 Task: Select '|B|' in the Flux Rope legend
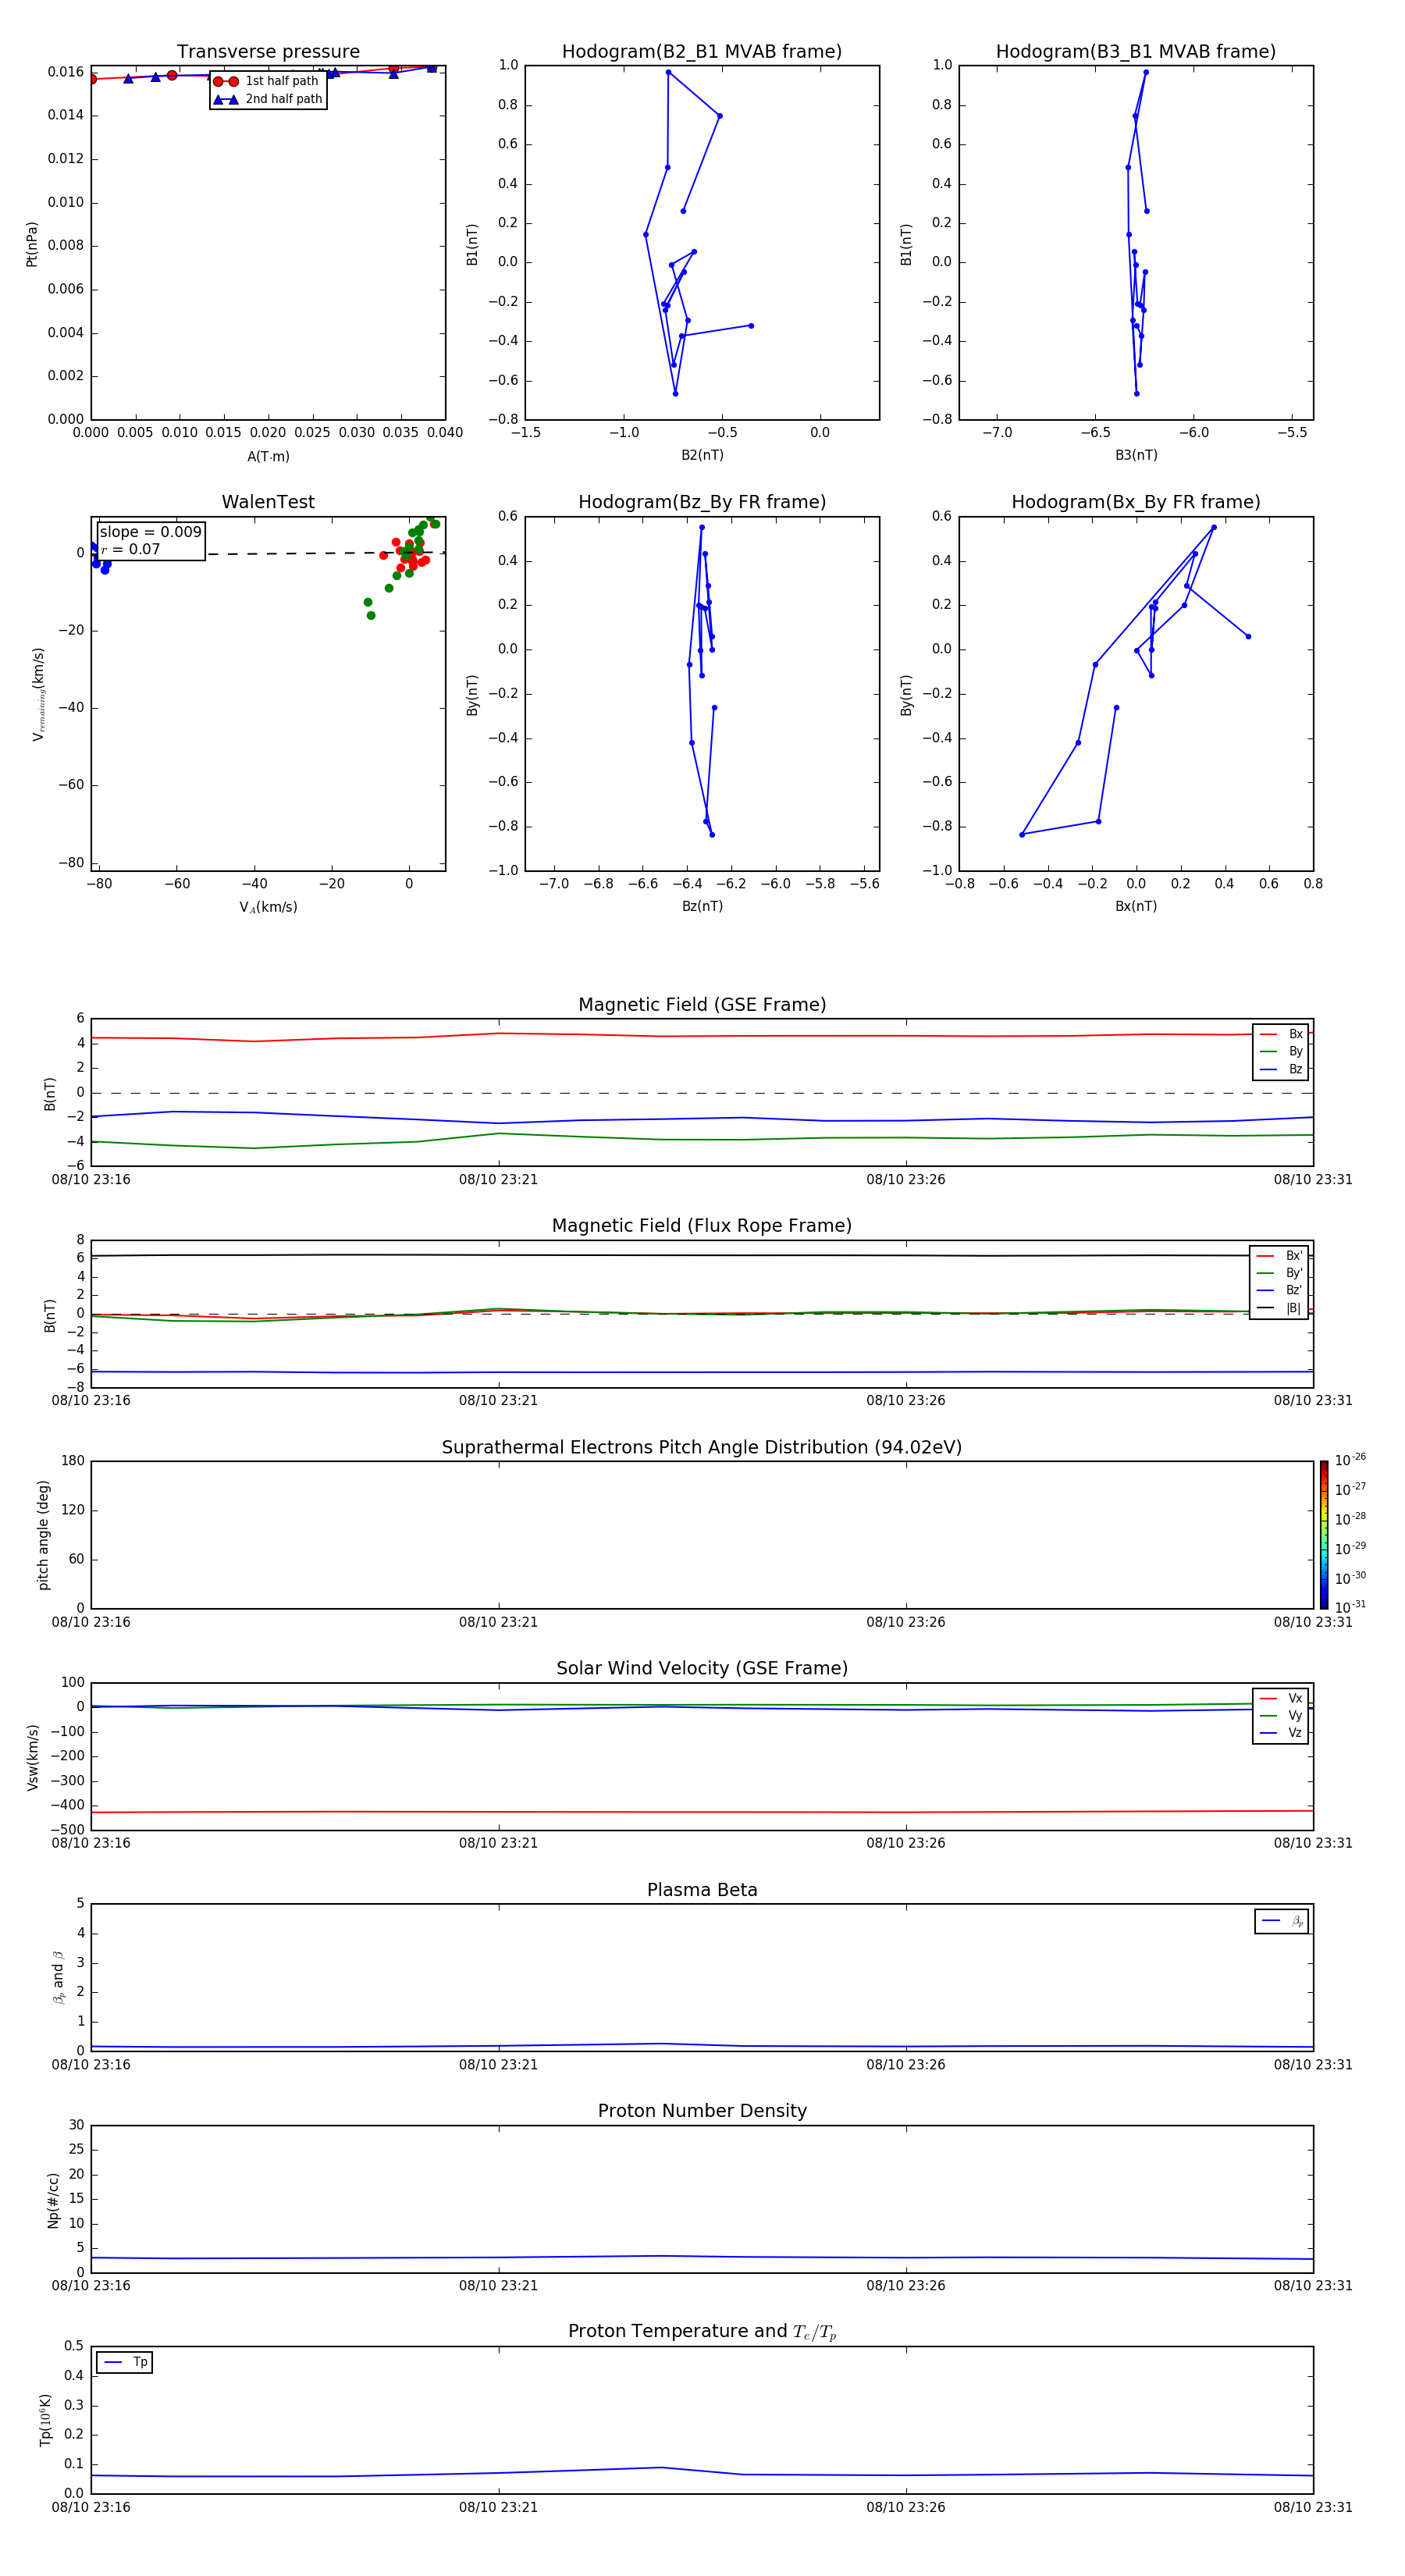(1279, 1308)
